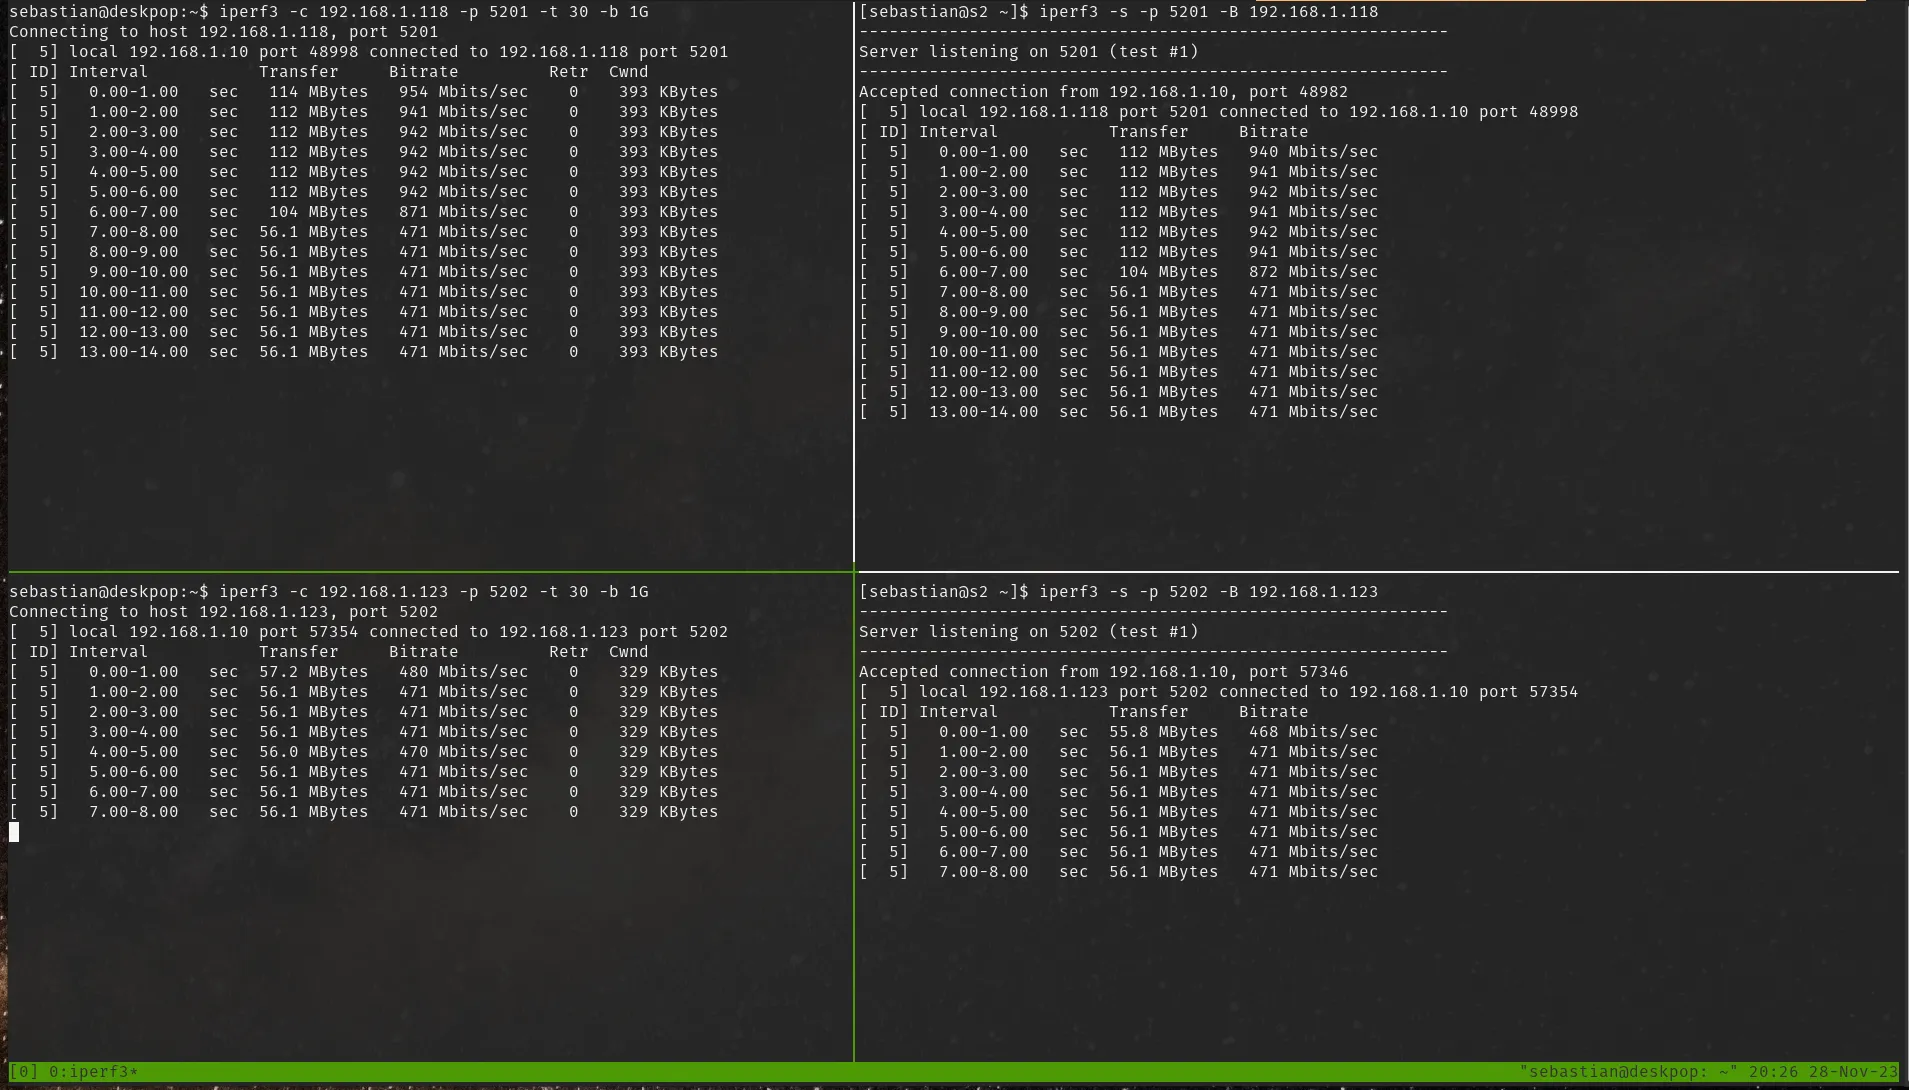Click the bitrate value 872 Mbits/sec
This screenshot has height=1090, width=1909.
coord(1314,272)
